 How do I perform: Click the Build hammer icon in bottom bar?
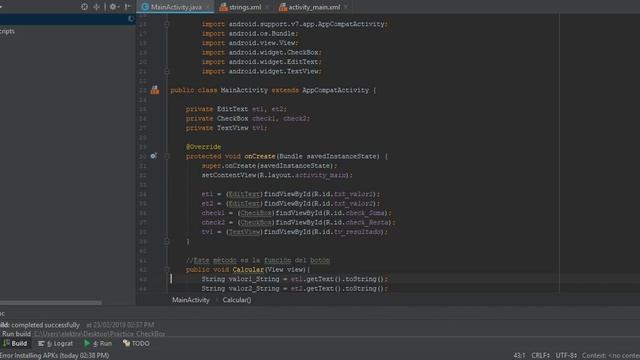coord(6,343)
